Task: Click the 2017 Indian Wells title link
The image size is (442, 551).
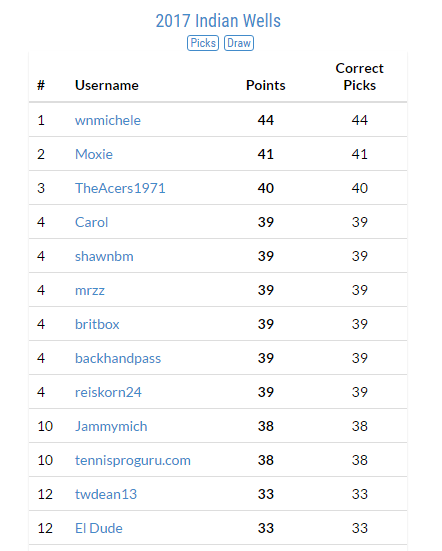Action: coord(218,21)
